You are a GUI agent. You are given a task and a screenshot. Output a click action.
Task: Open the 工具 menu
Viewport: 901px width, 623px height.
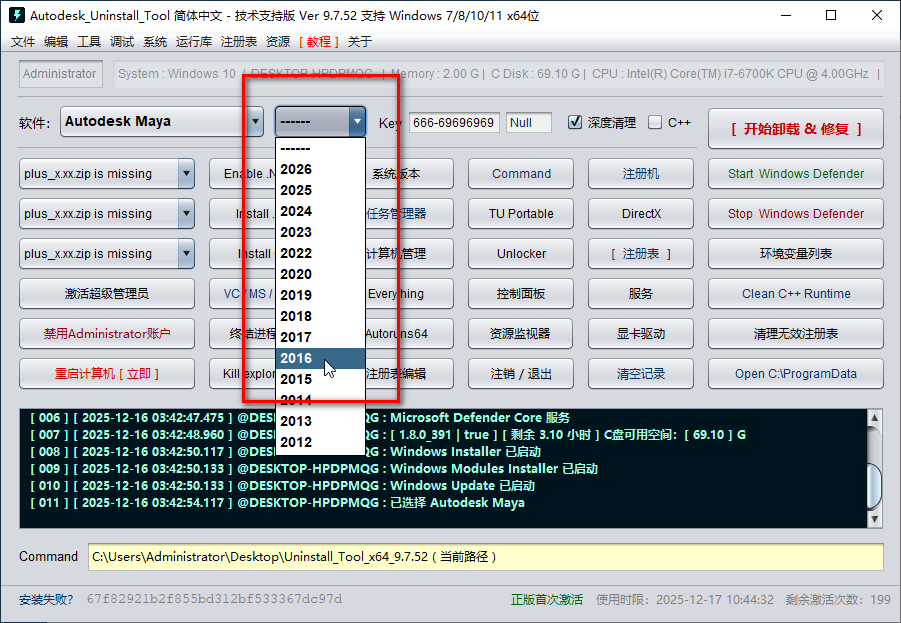pos(89,41)
